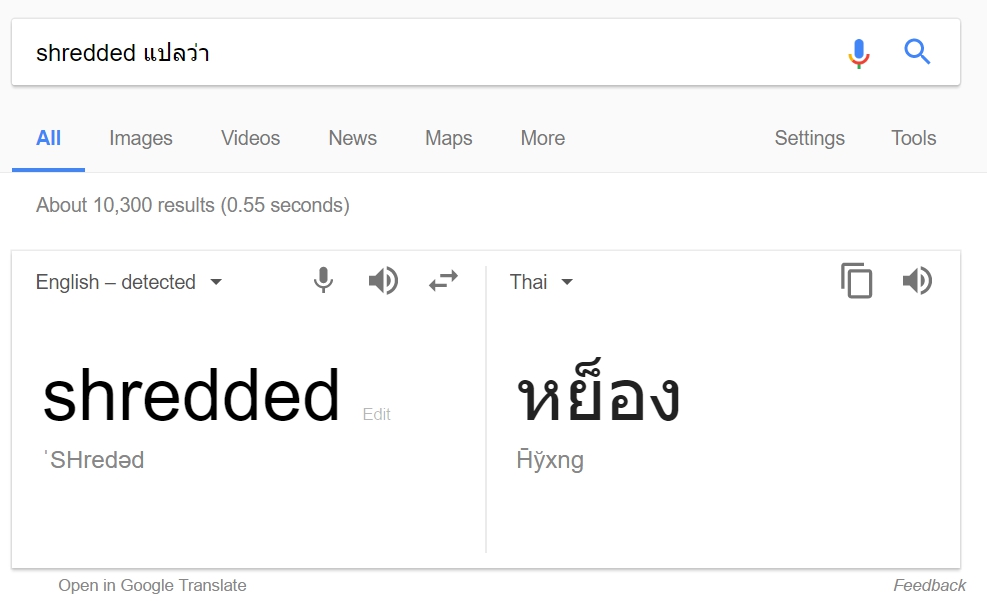This screenshot has height=601, width=987.
Task: Open the Thai target language dropdown
Action: click(x=541, y=282)
